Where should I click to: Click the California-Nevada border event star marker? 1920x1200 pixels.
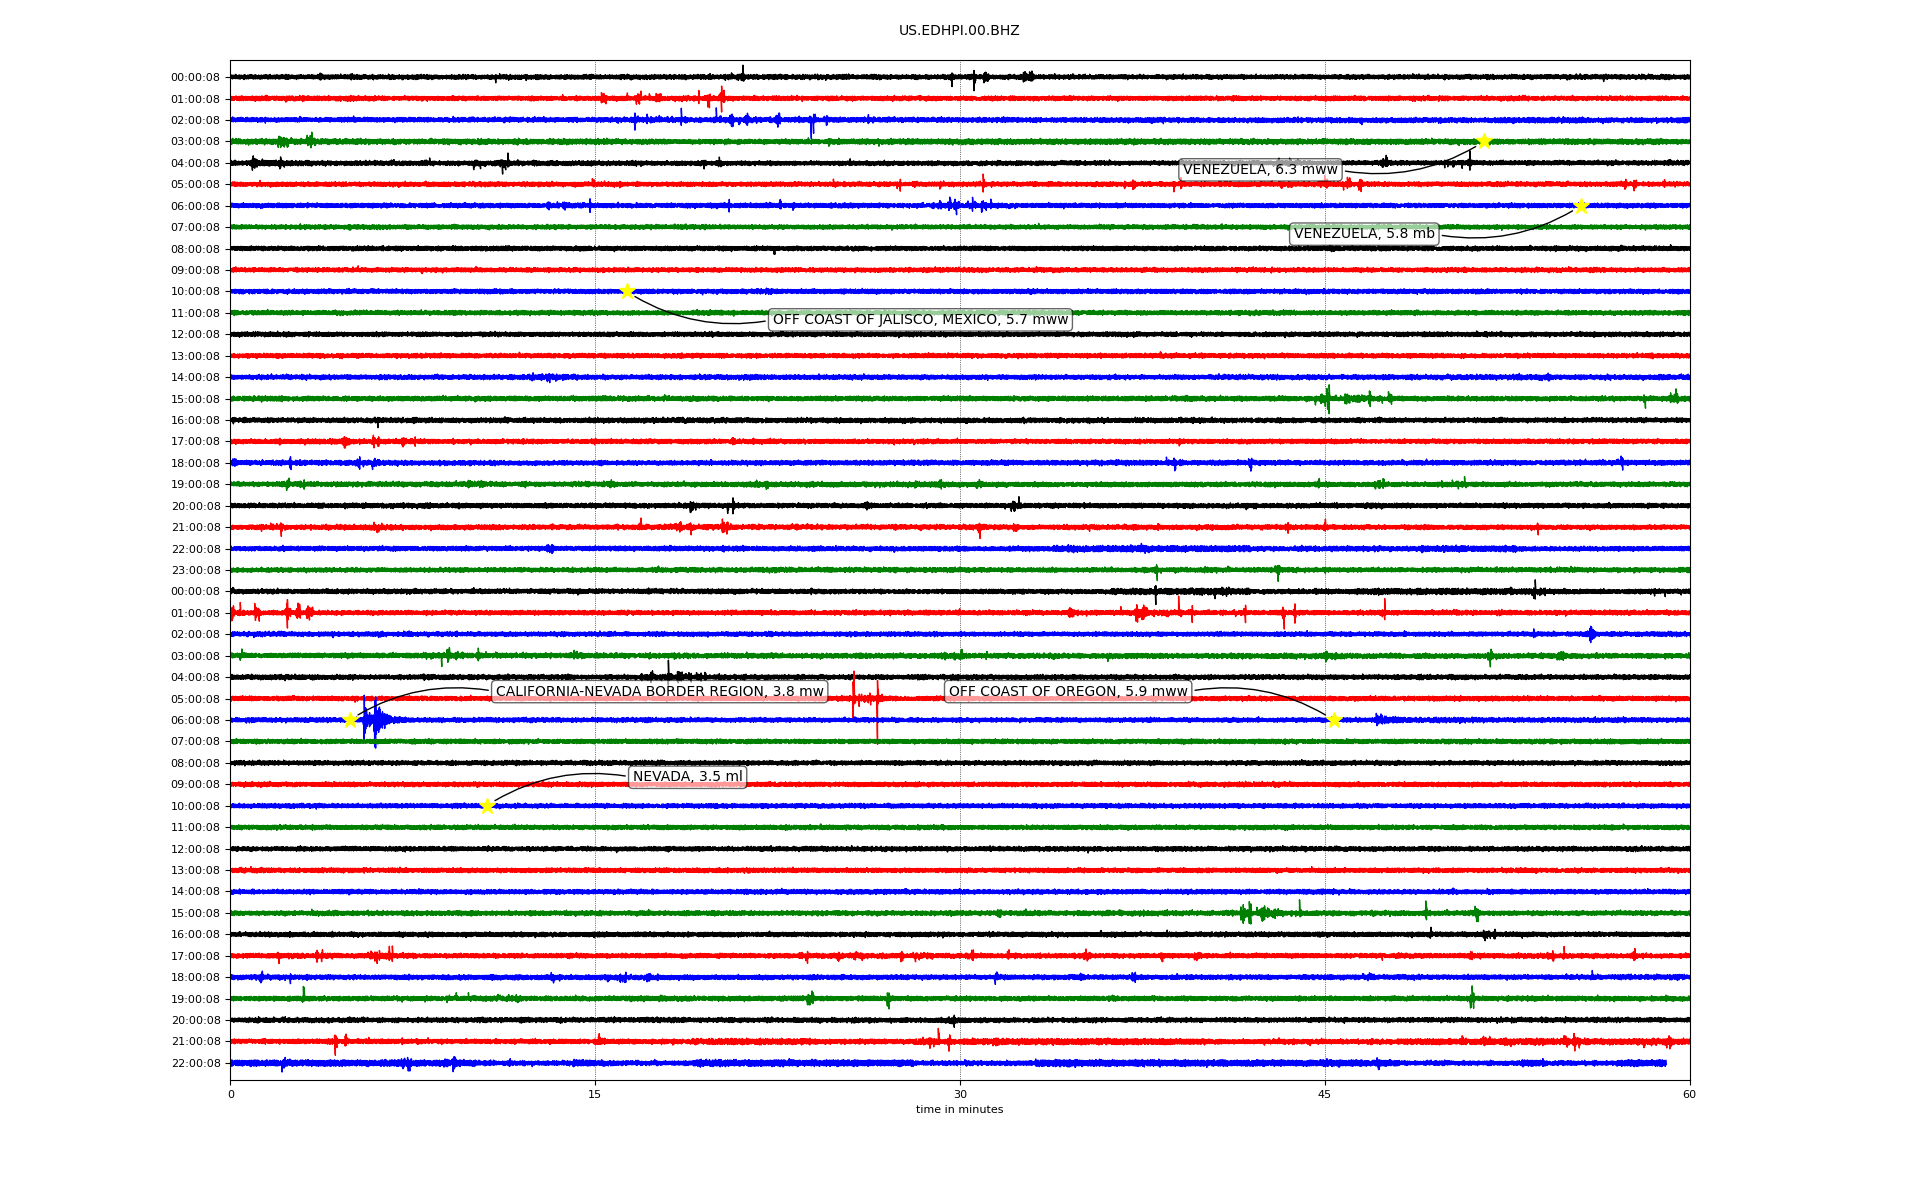[x=350, y=720]
